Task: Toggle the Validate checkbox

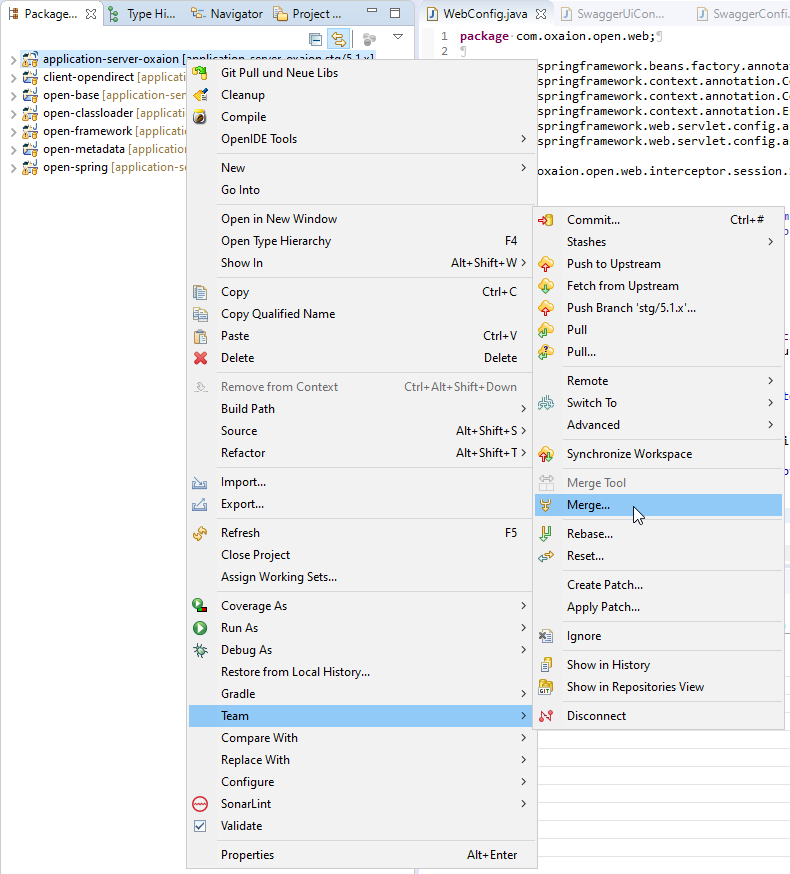Action: [x=200, y=826]
